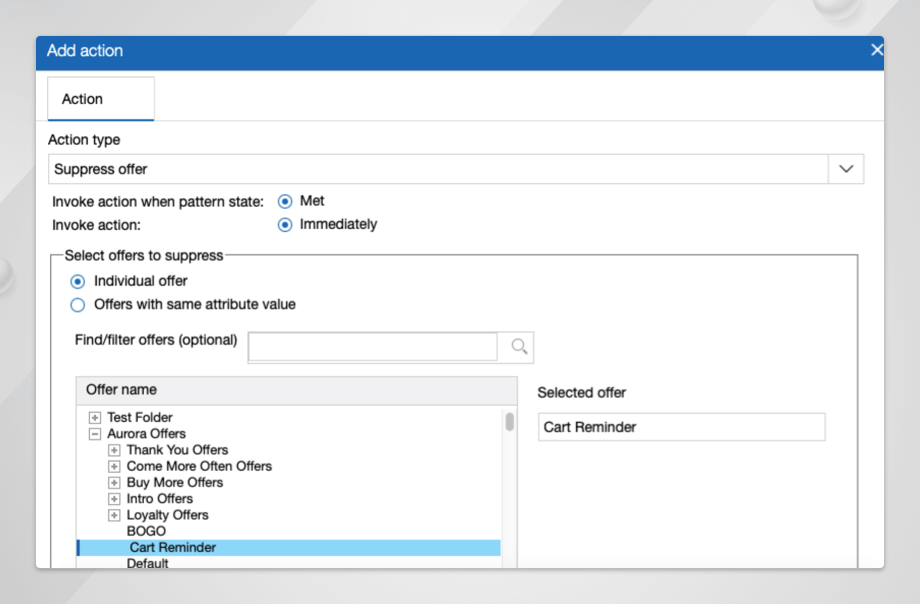Click the Find/filter offers text field

(372, 346)
